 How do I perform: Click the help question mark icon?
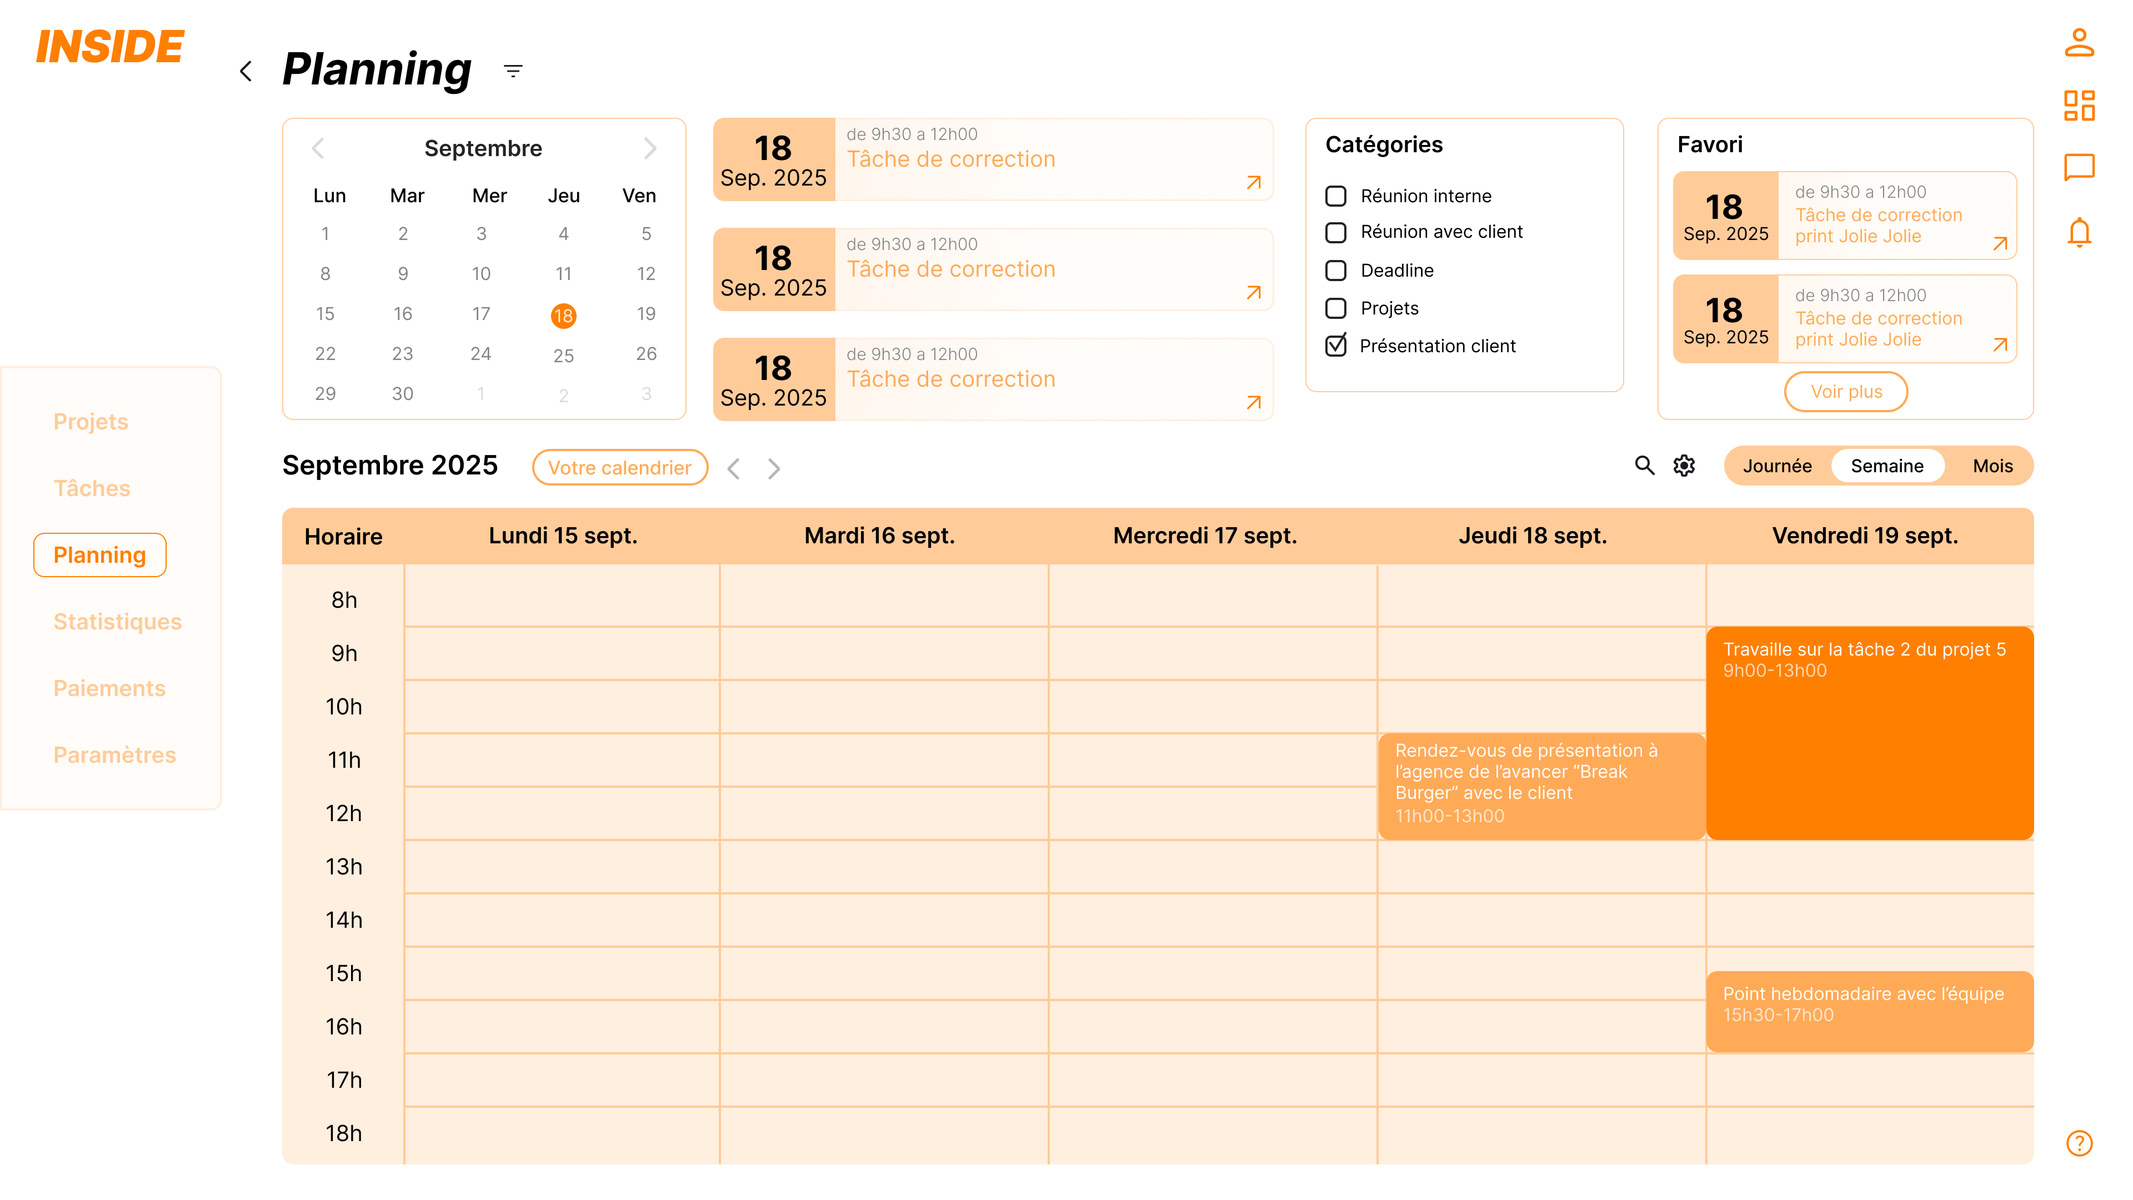(2079, 1143)
